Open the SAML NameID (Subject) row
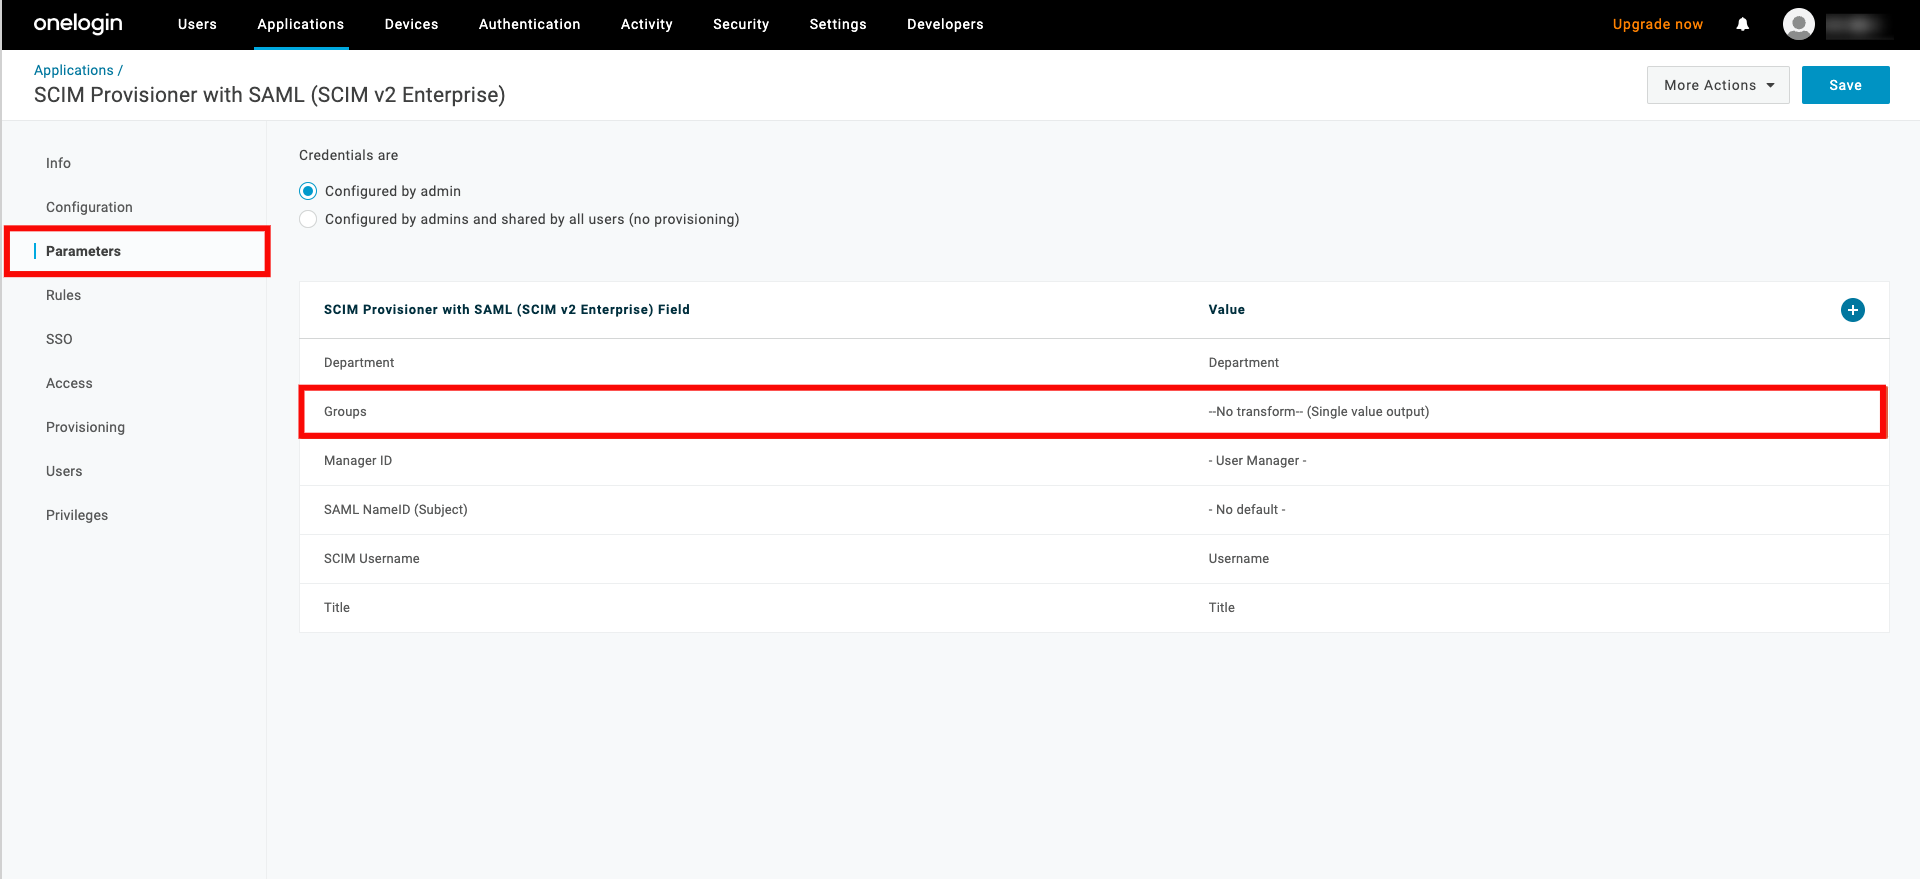The image size is (1920, 879). point(1094,510)
